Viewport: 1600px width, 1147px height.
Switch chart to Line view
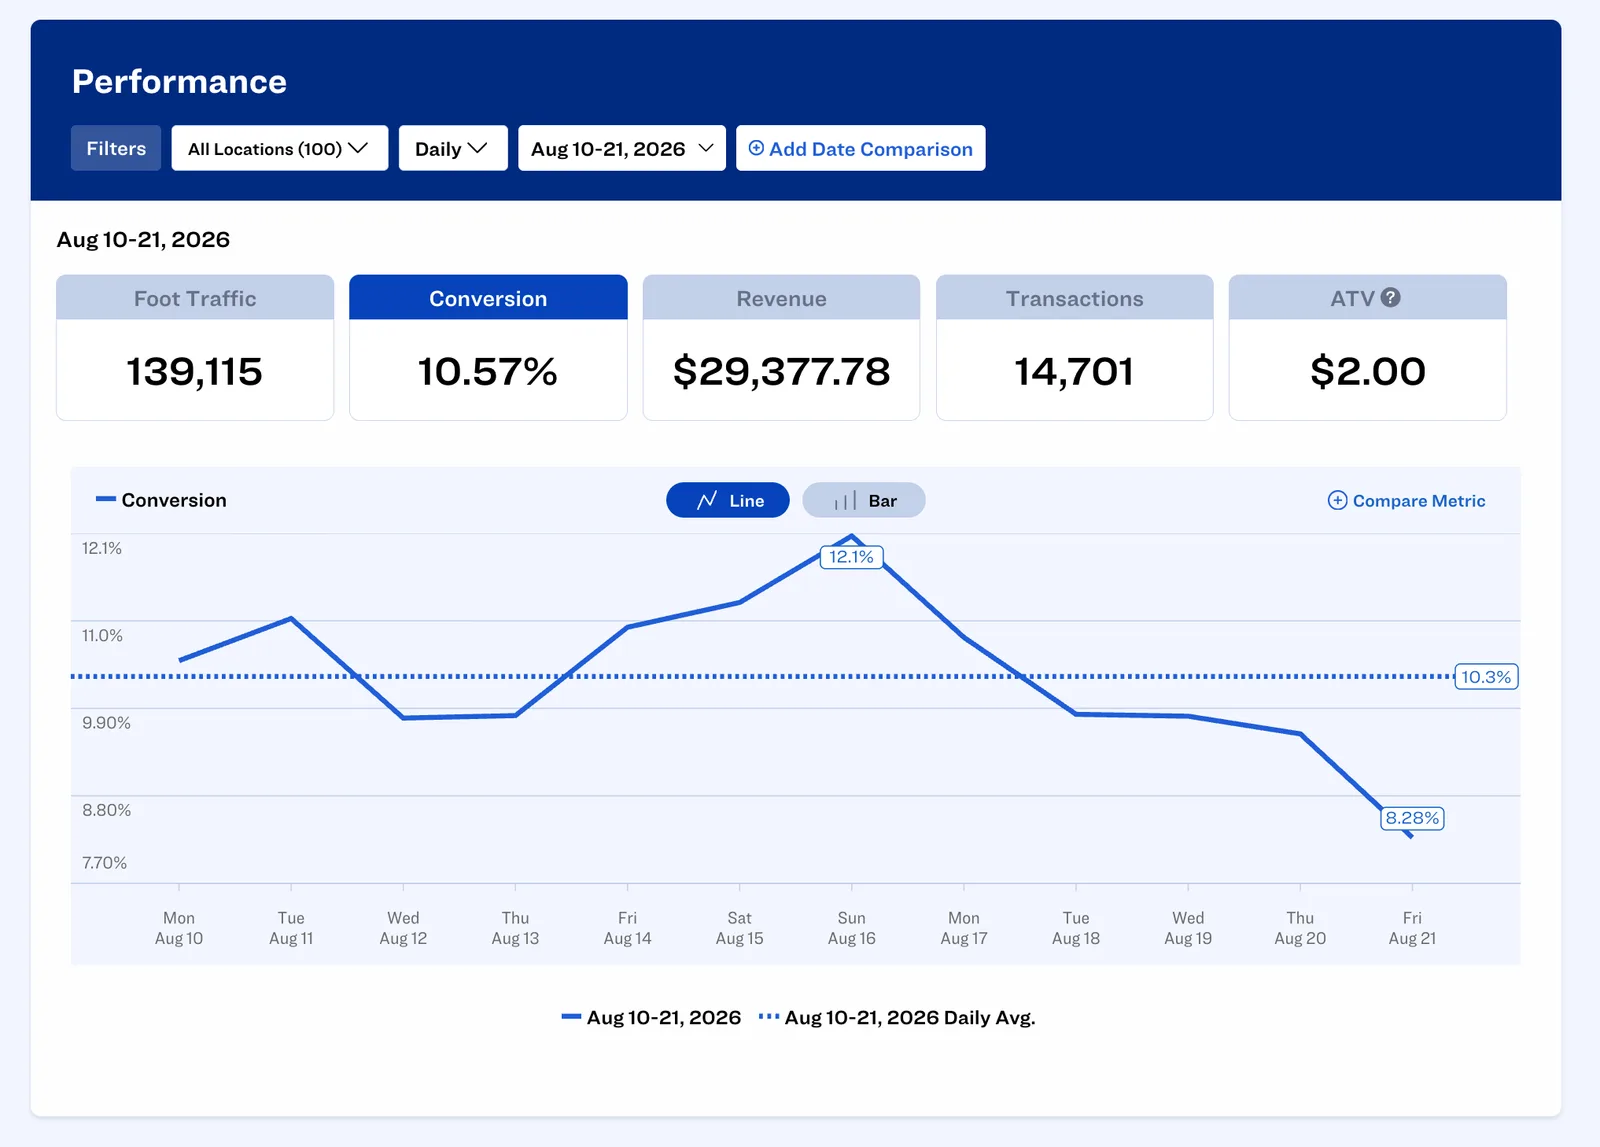coord(728,500)
